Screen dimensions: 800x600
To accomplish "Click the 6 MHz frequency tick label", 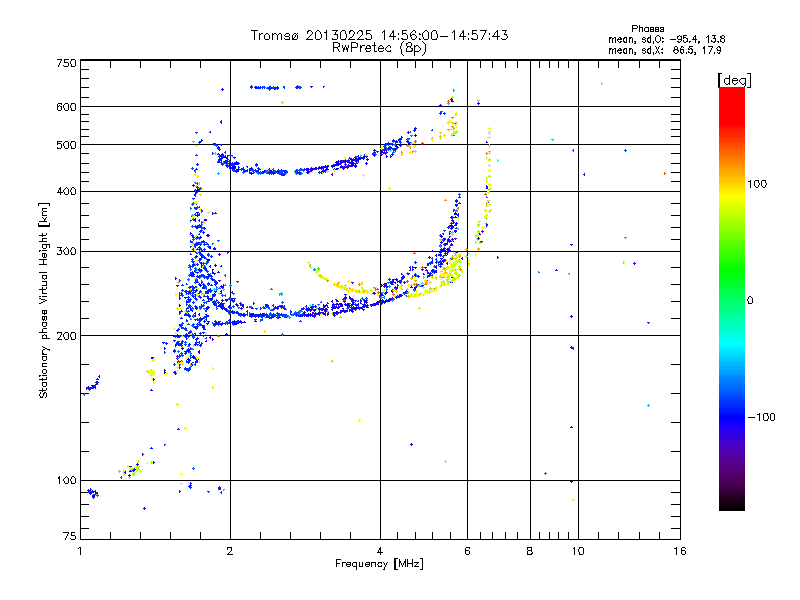I will pyautogui.click(x=467, y=551).
